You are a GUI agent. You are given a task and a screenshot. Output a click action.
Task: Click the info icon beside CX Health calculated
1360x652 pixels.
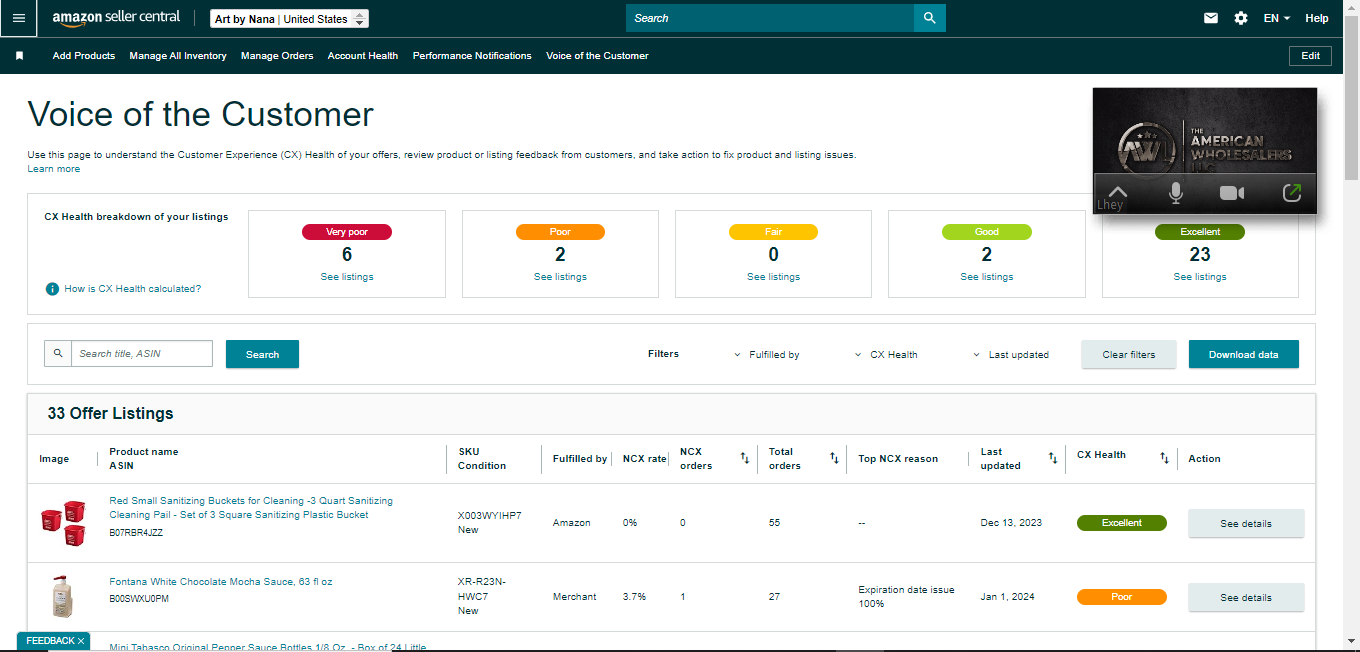pos(52,289)
